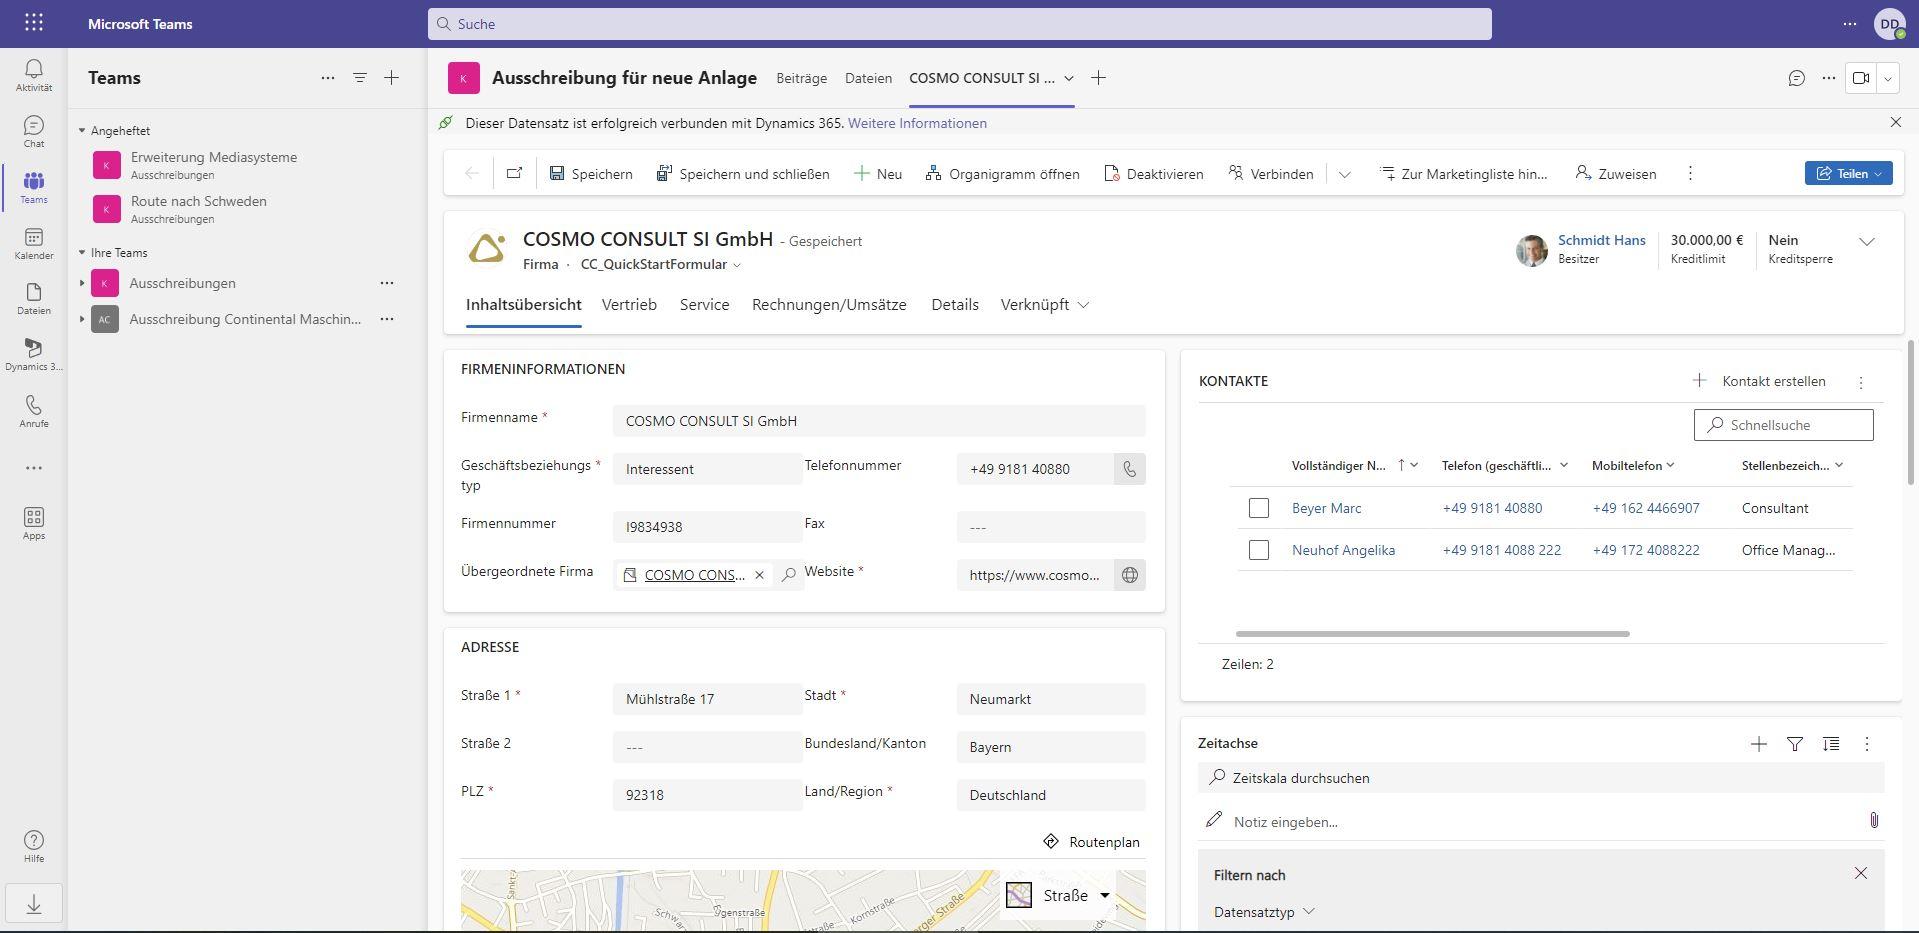Click the Weitere Informationen link
The image size is (1919, 933).
tap(917, 123)
